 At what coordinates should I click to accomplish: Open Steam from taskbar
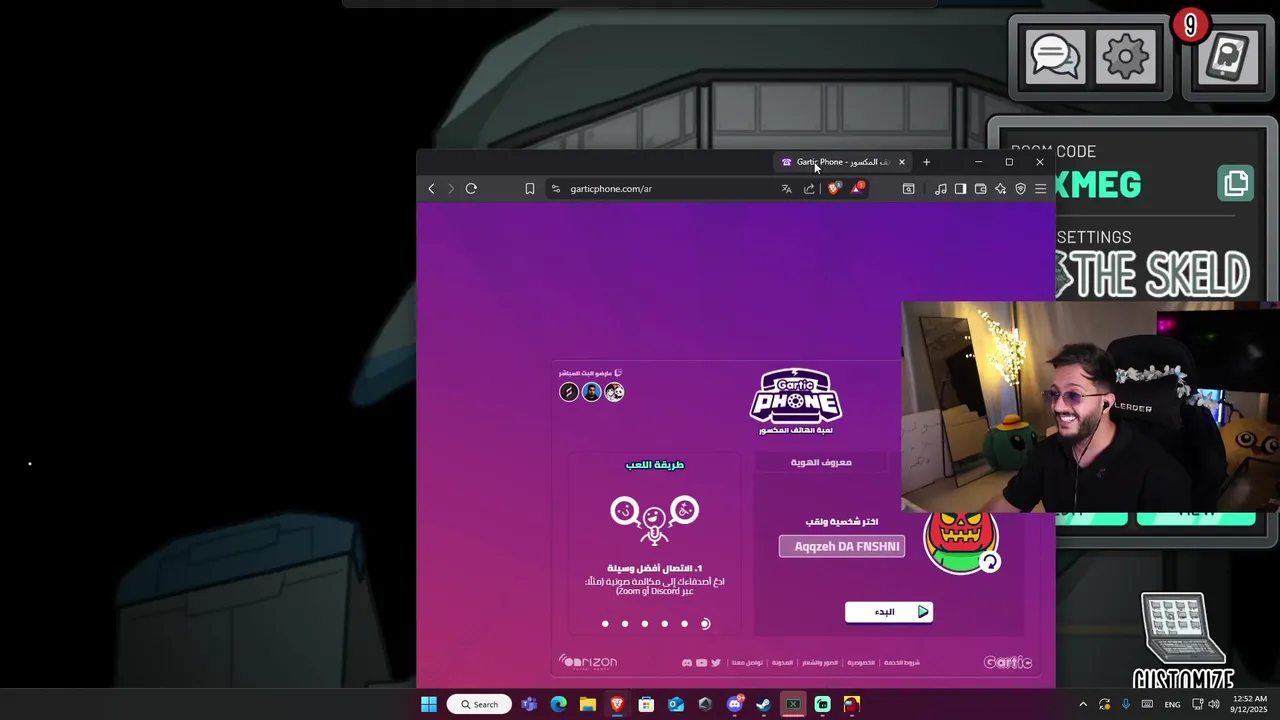764,704
